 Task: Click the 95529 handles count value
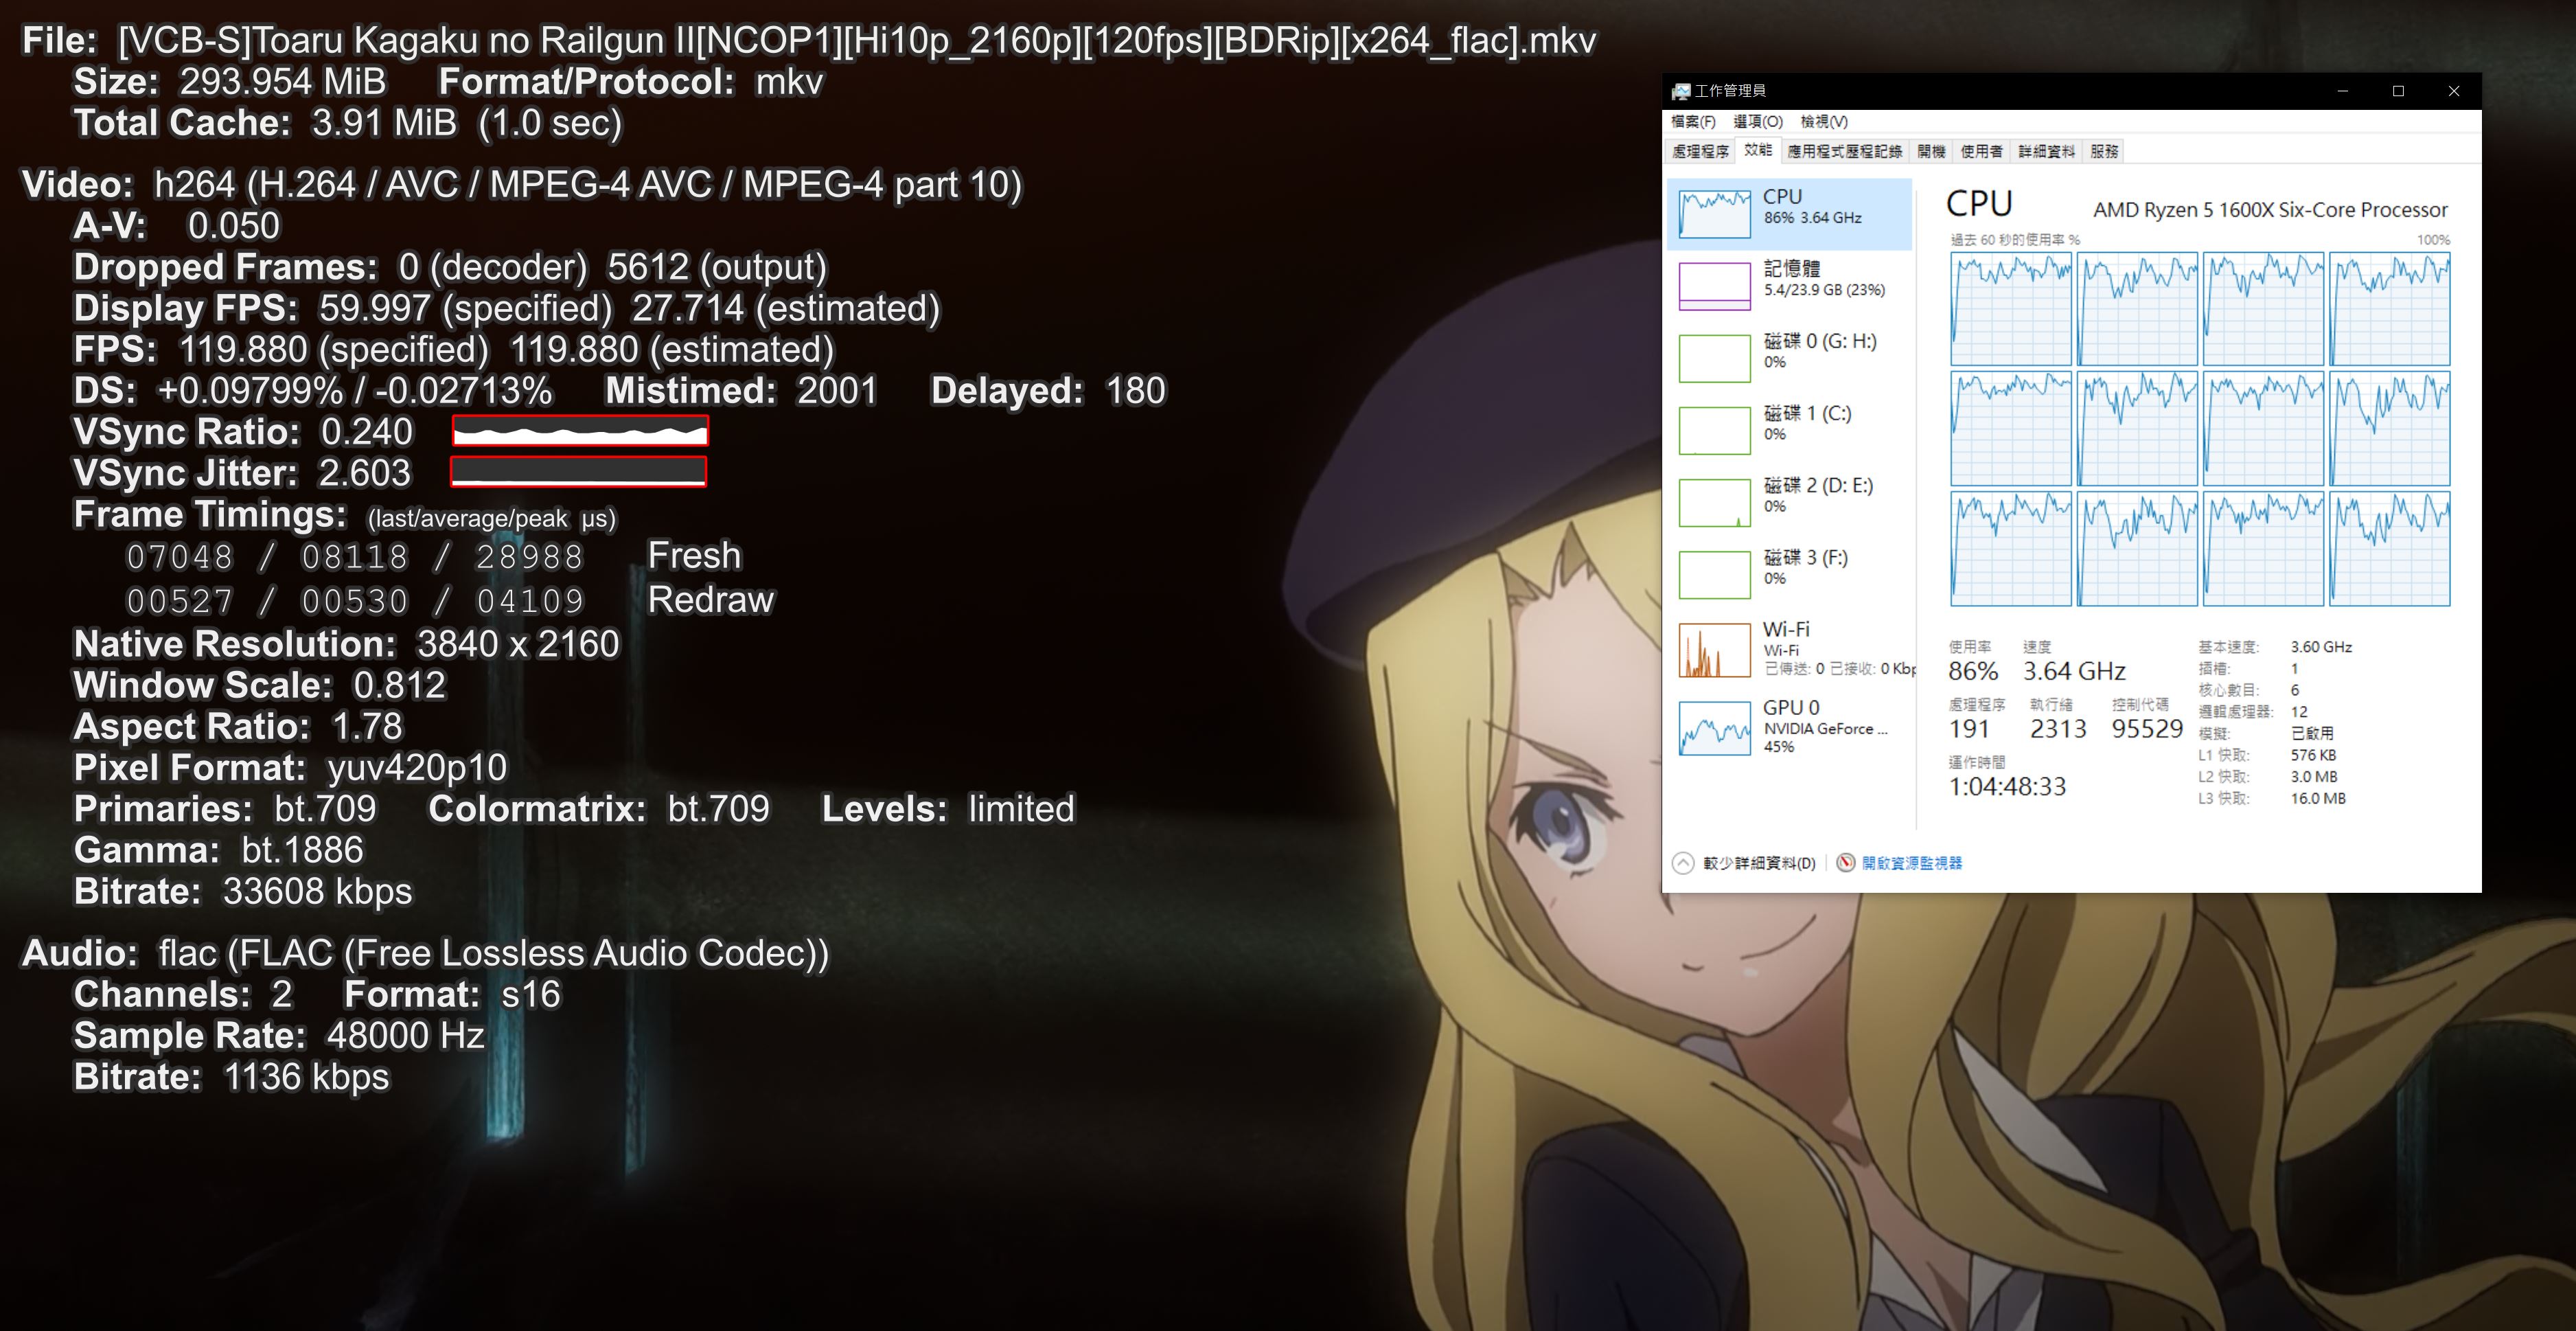(x=2147, y=729)
